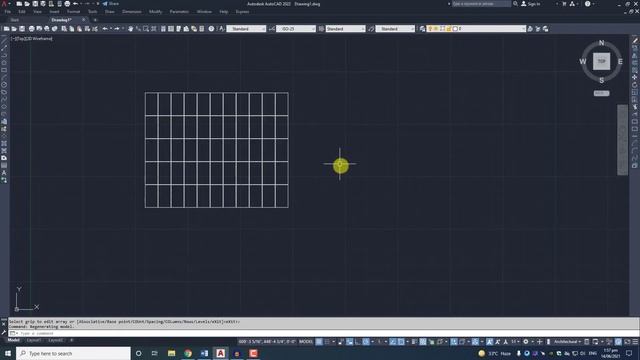This screenshot has width=640, height=360.
Task: Open the Draw menu
Action: [110, 12]
